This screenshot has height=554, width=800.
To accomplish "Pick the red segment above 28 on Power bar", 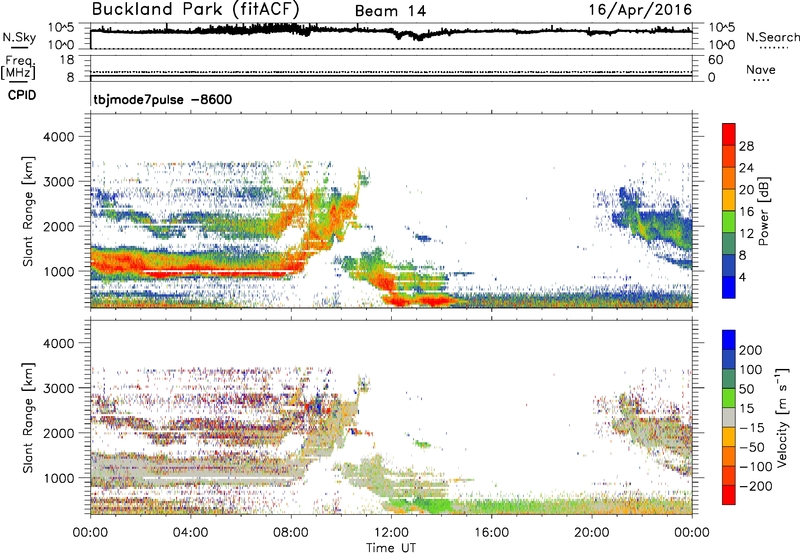I will point(729,135).
